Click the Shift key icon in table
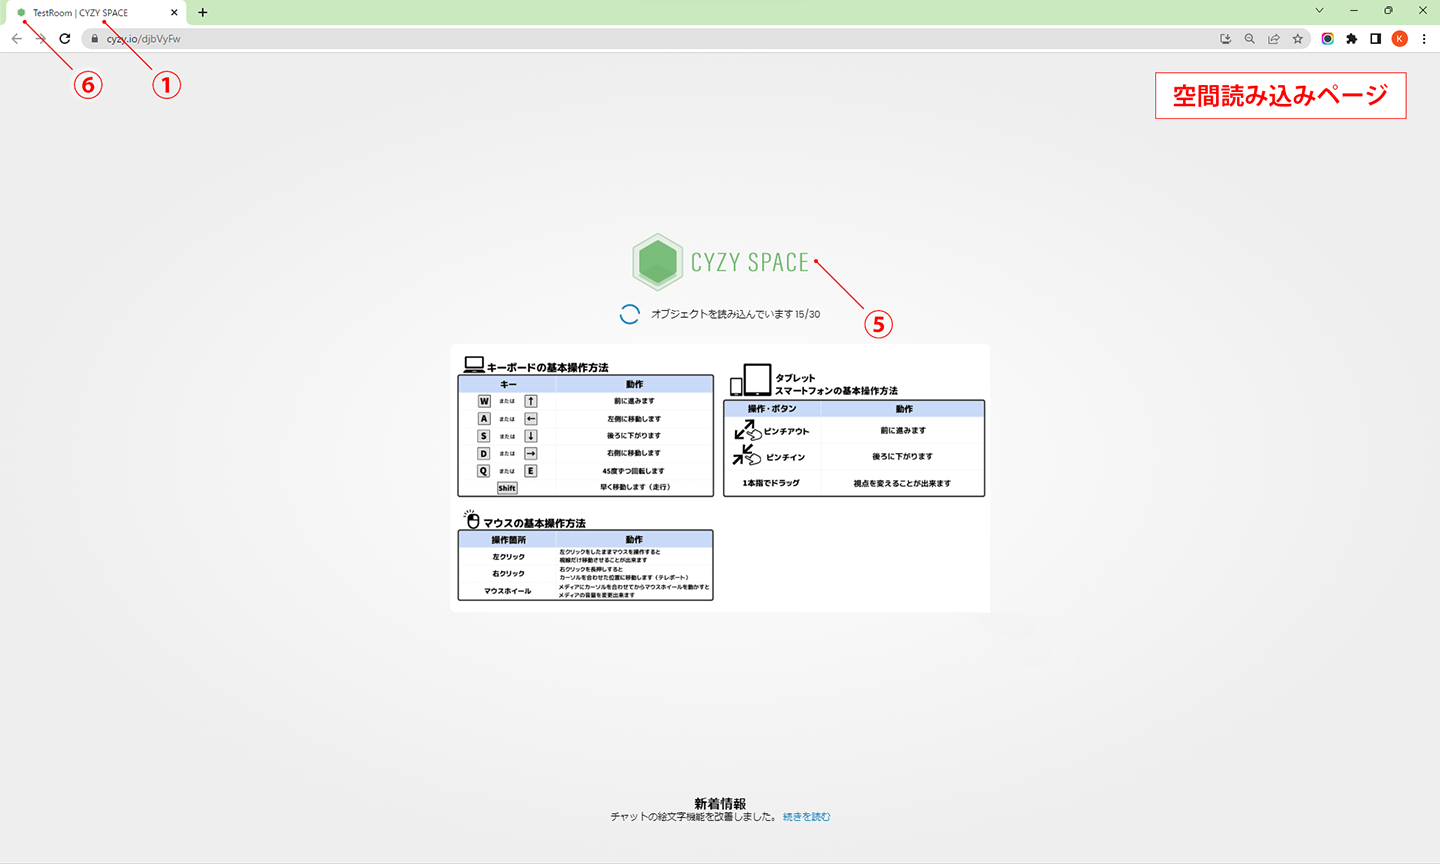1440x864 pixels. 507,488
